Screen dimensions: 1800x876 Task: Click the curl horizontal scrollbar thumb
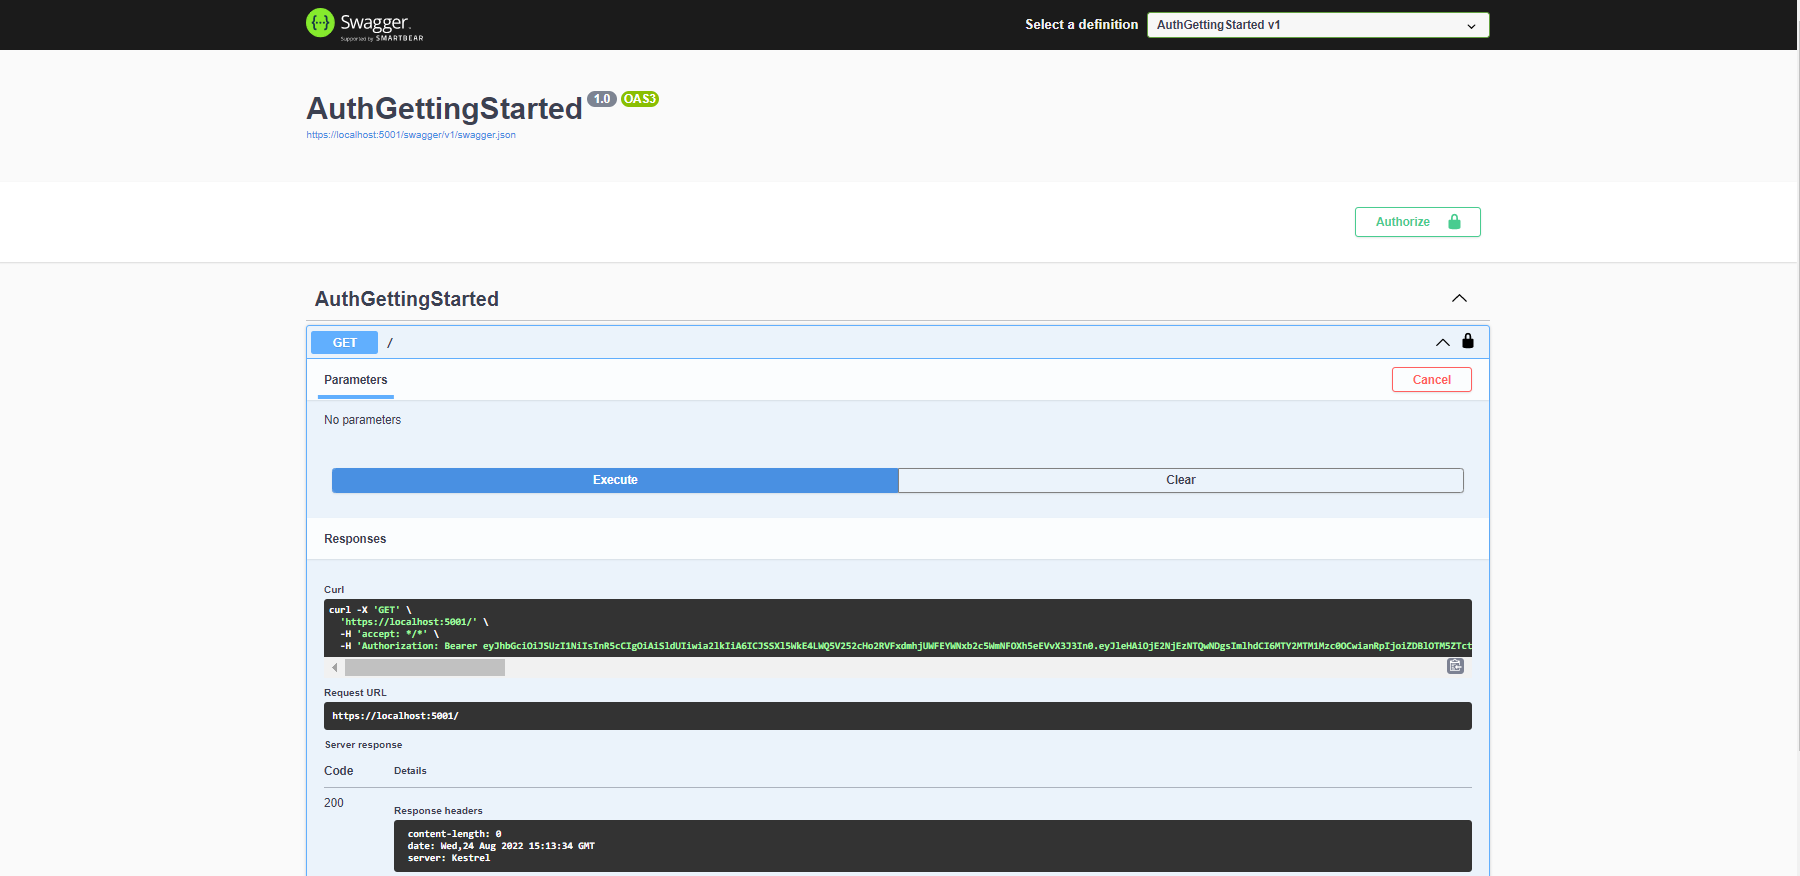point(425,667)
